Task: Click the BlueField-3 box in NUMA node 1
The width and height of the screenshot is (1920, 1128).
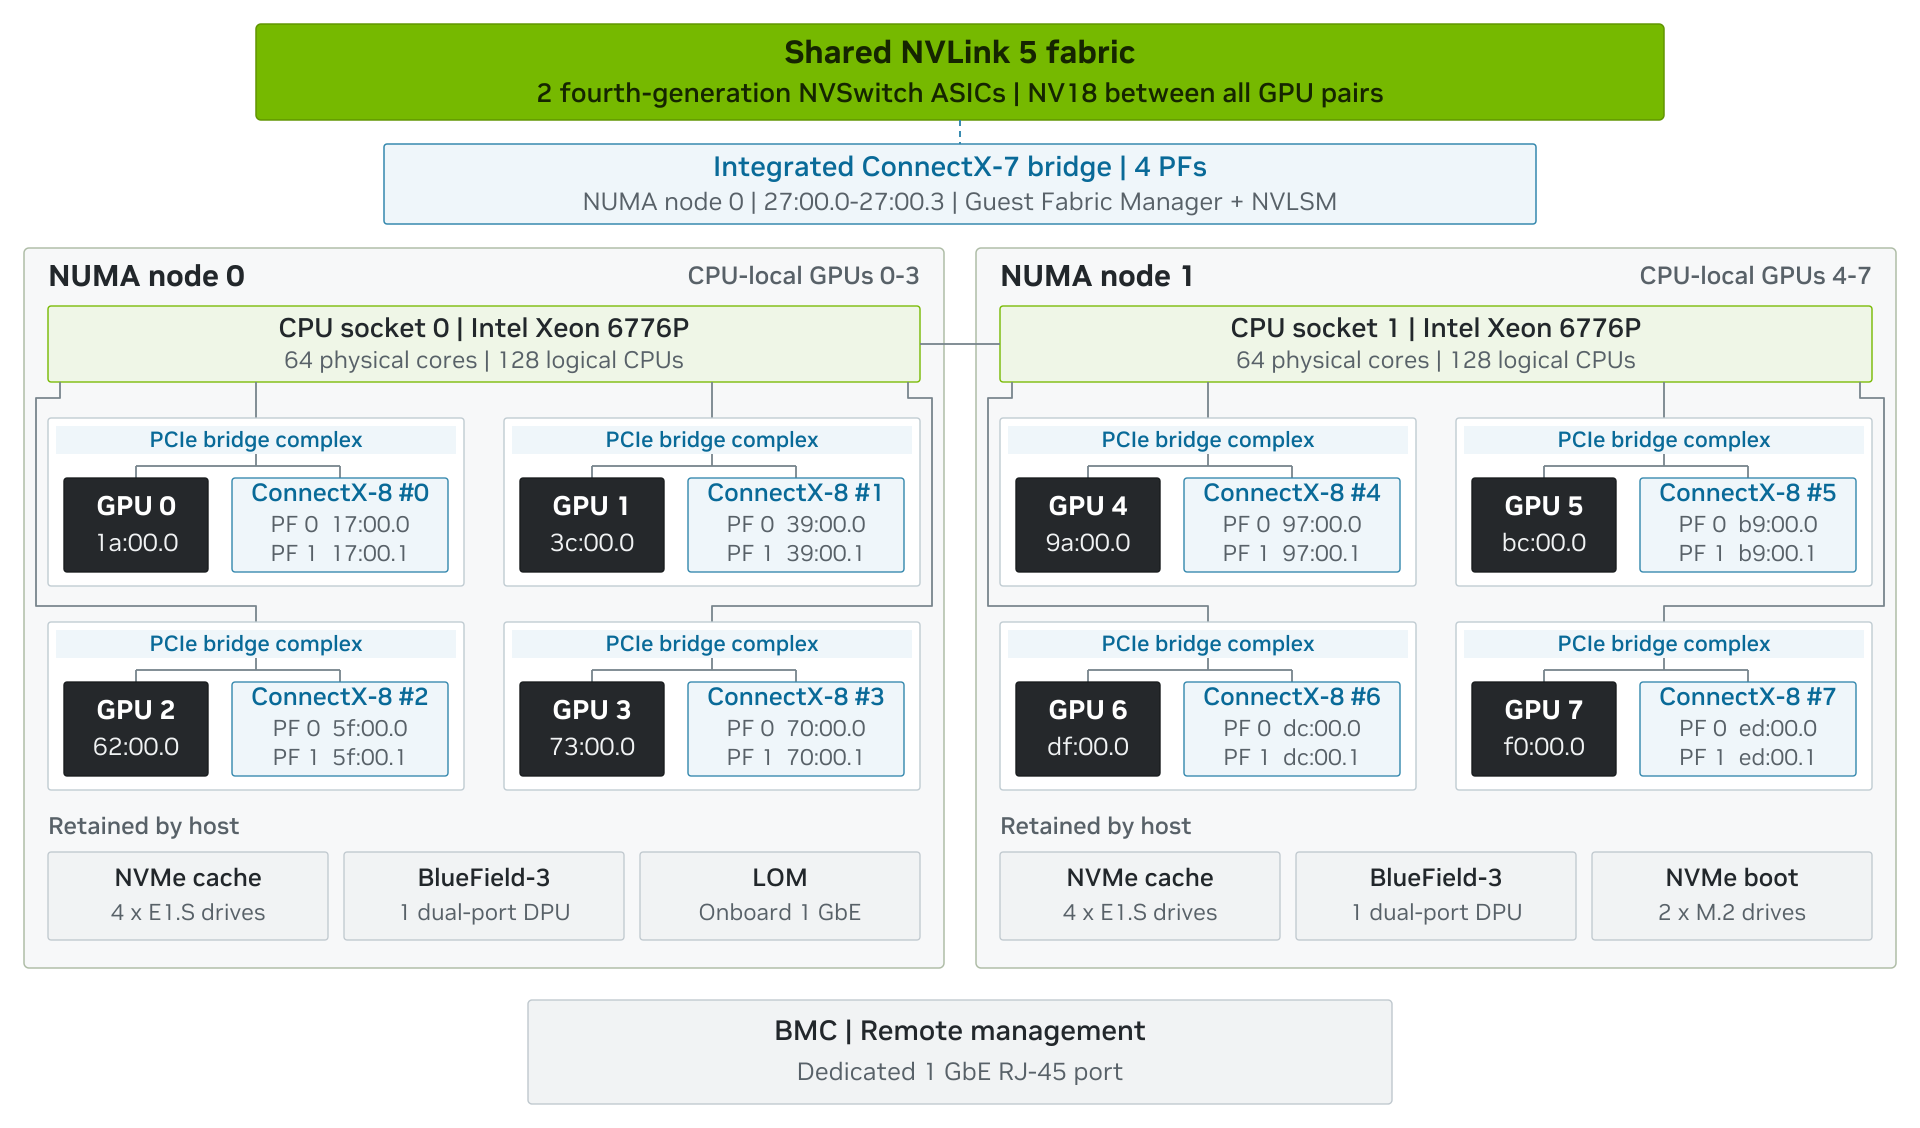Action: pyautogui.click(x=1436, y=896)
